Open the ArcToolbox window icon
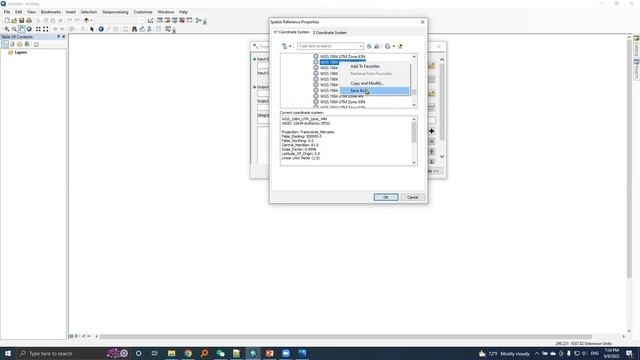 (182, 20)
